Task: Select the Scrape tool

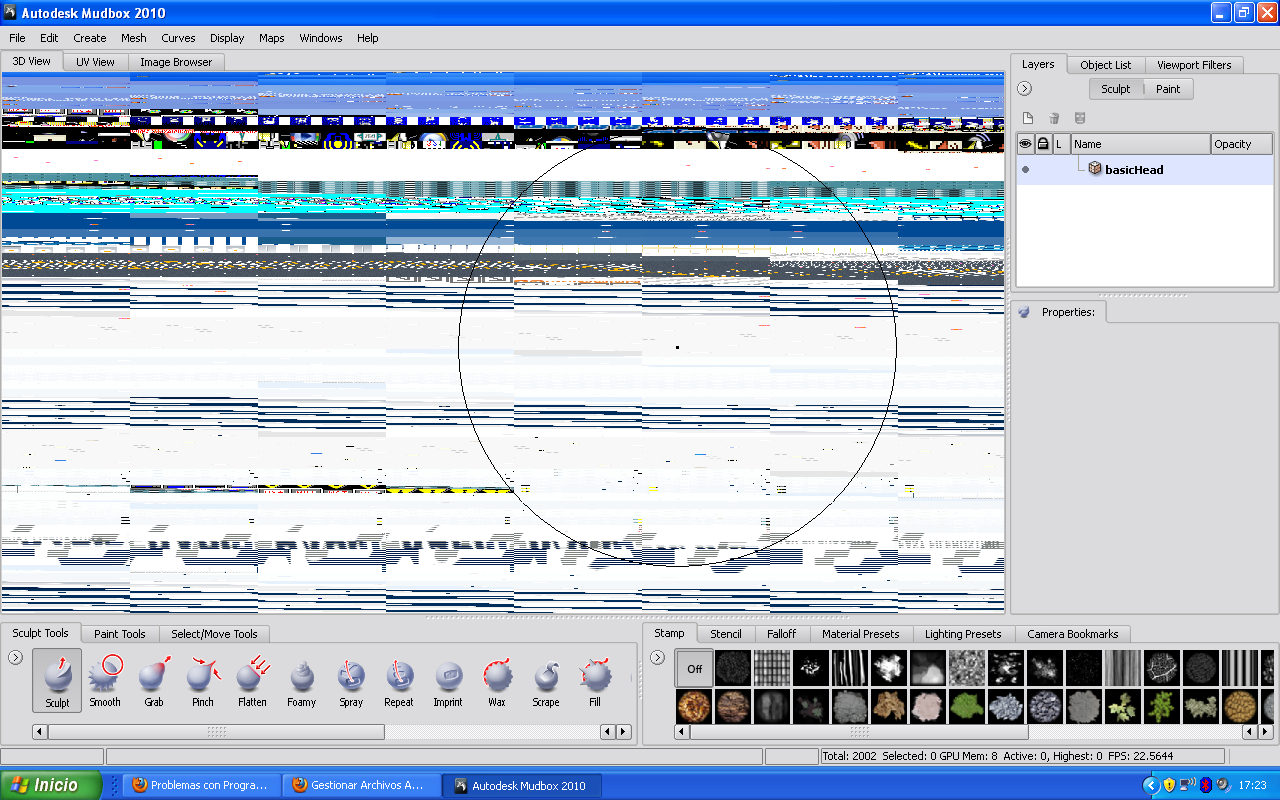Action: [546, 680]
